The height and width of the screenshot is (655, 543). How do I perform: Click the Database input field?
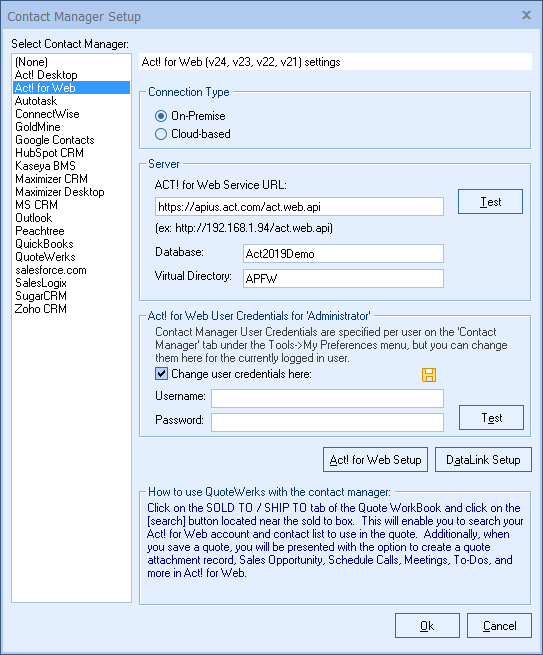pyautogui.click(x=343, y=254)
